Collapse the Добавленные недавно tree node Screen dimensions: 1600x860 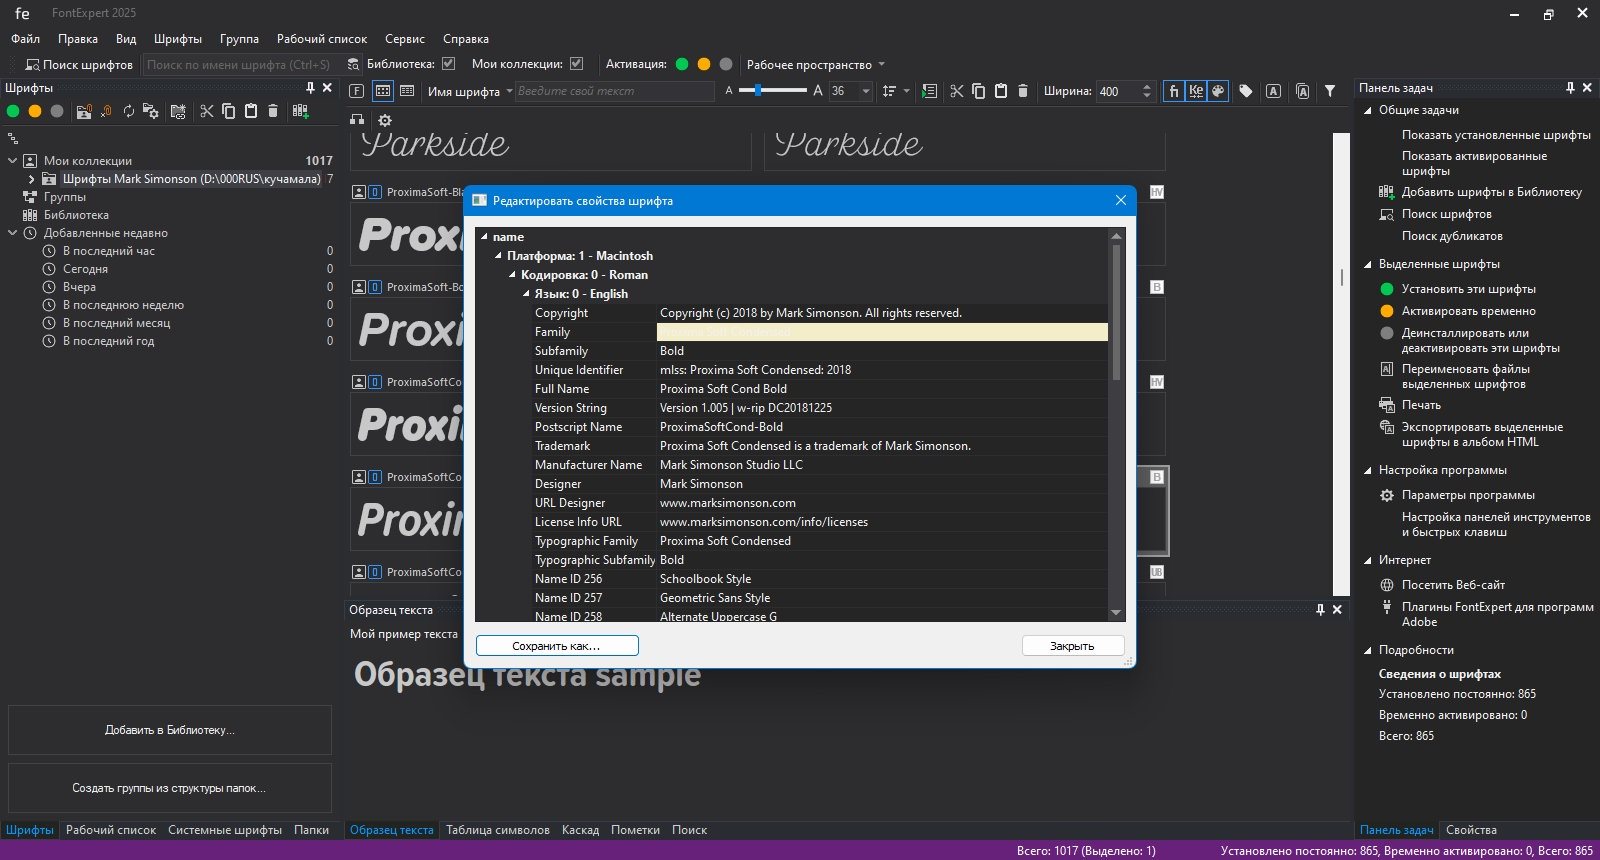tap(13, 233)
